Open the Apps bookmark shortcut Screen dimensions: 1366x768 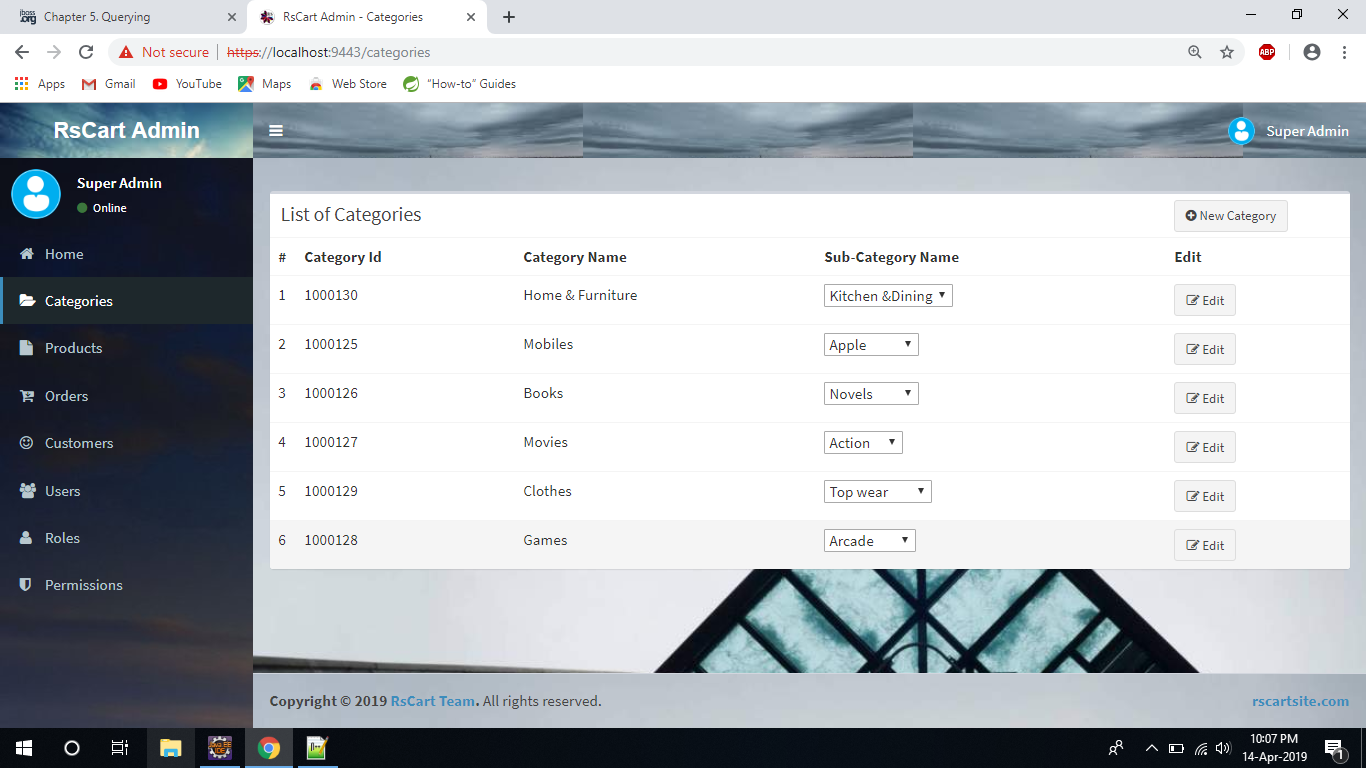point(40,84)
